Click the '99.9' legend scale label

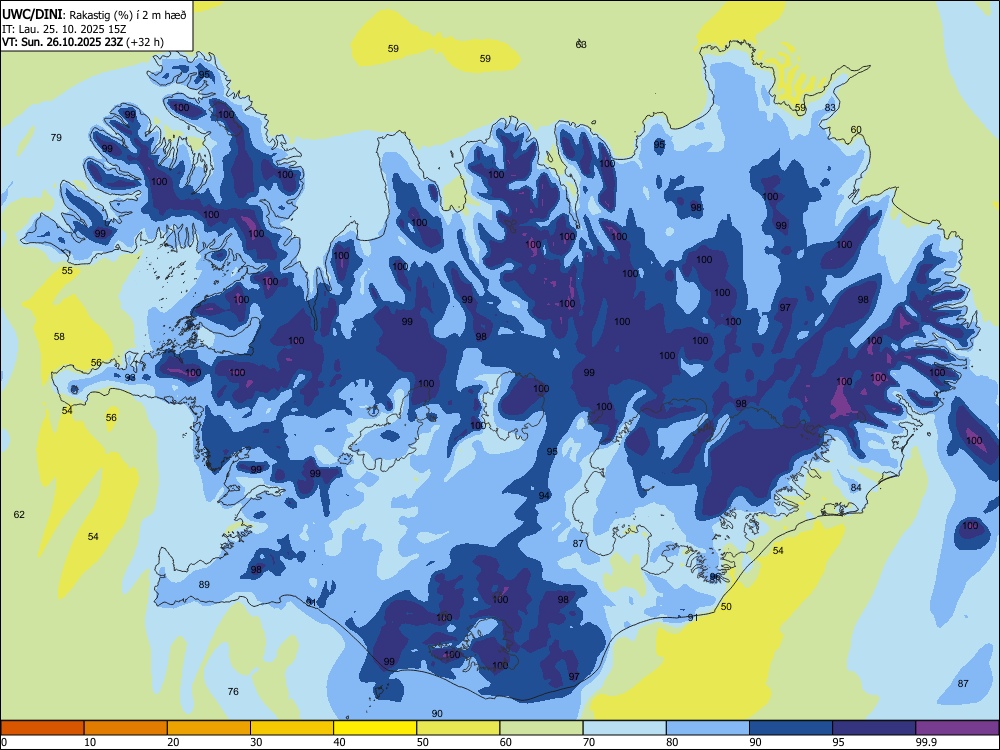pos(925,742)
